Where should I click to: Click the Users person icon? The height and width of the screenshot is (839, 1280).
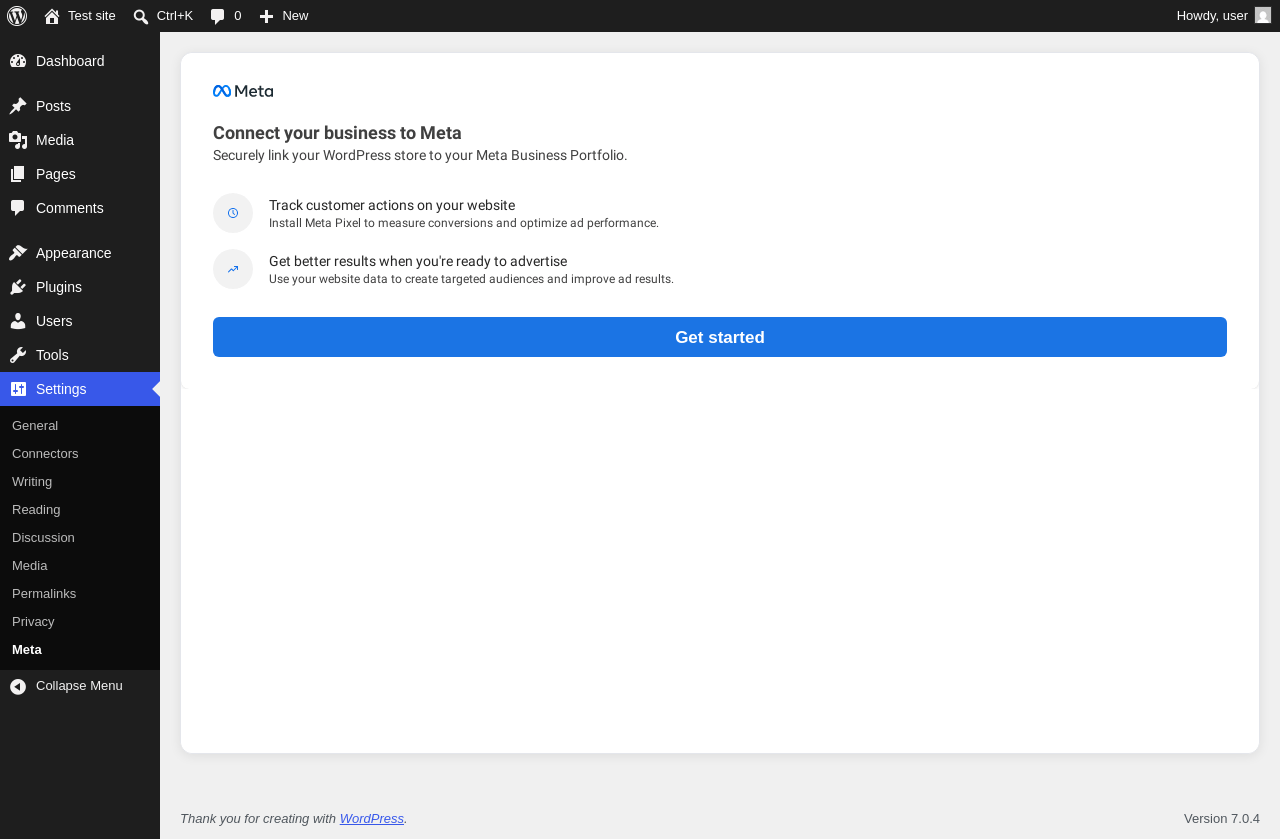pyautogui.click(x=18, y=321)
